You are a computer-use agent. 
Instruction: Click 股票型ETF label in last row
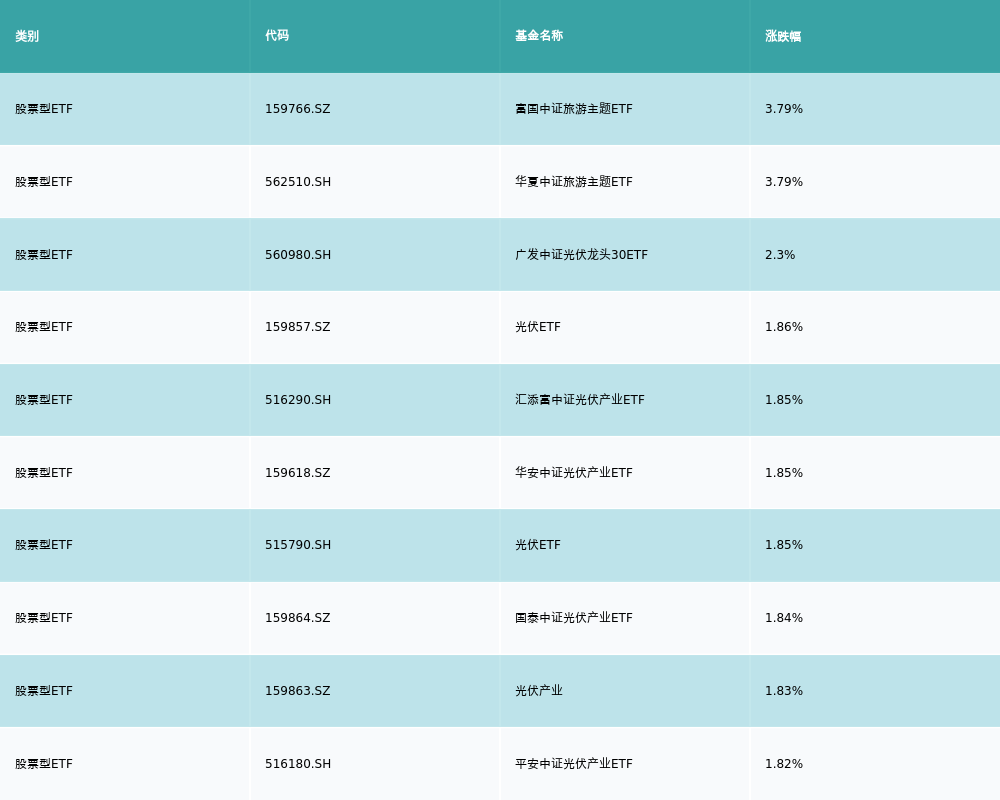(43, 763)
